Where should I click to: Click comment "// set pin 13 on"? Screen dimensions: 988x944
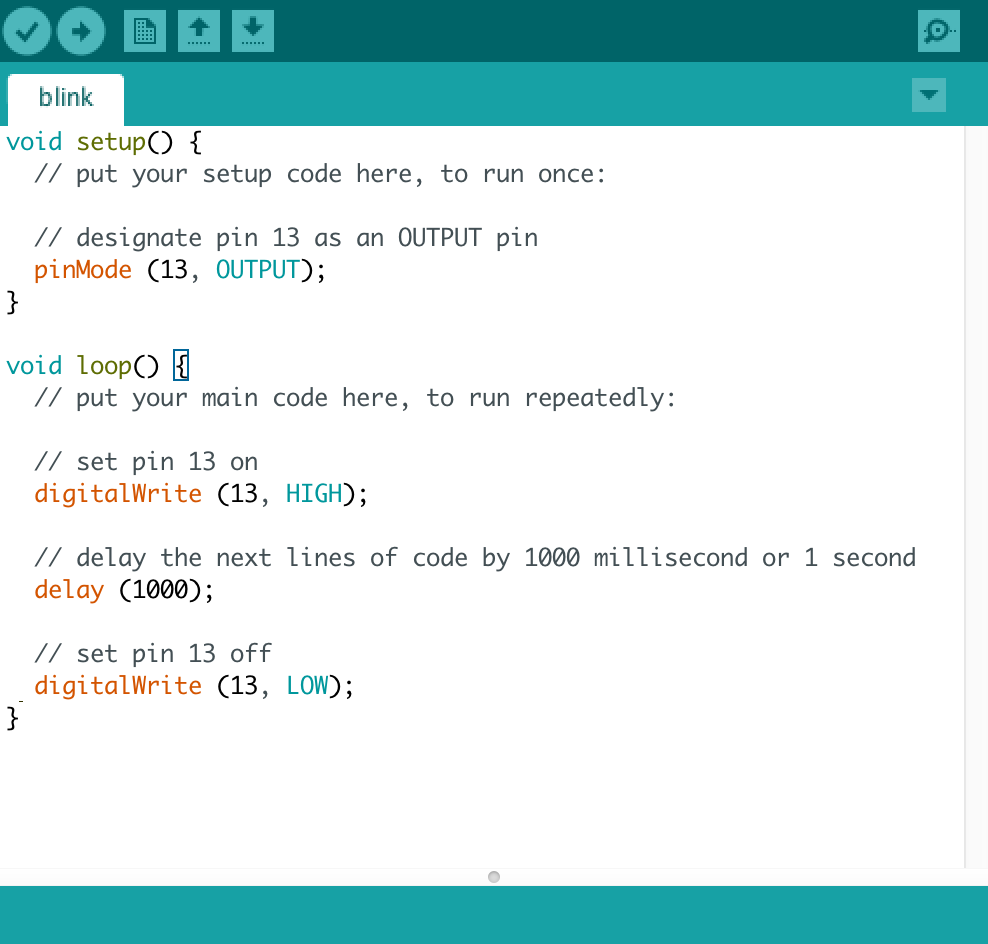146,462
